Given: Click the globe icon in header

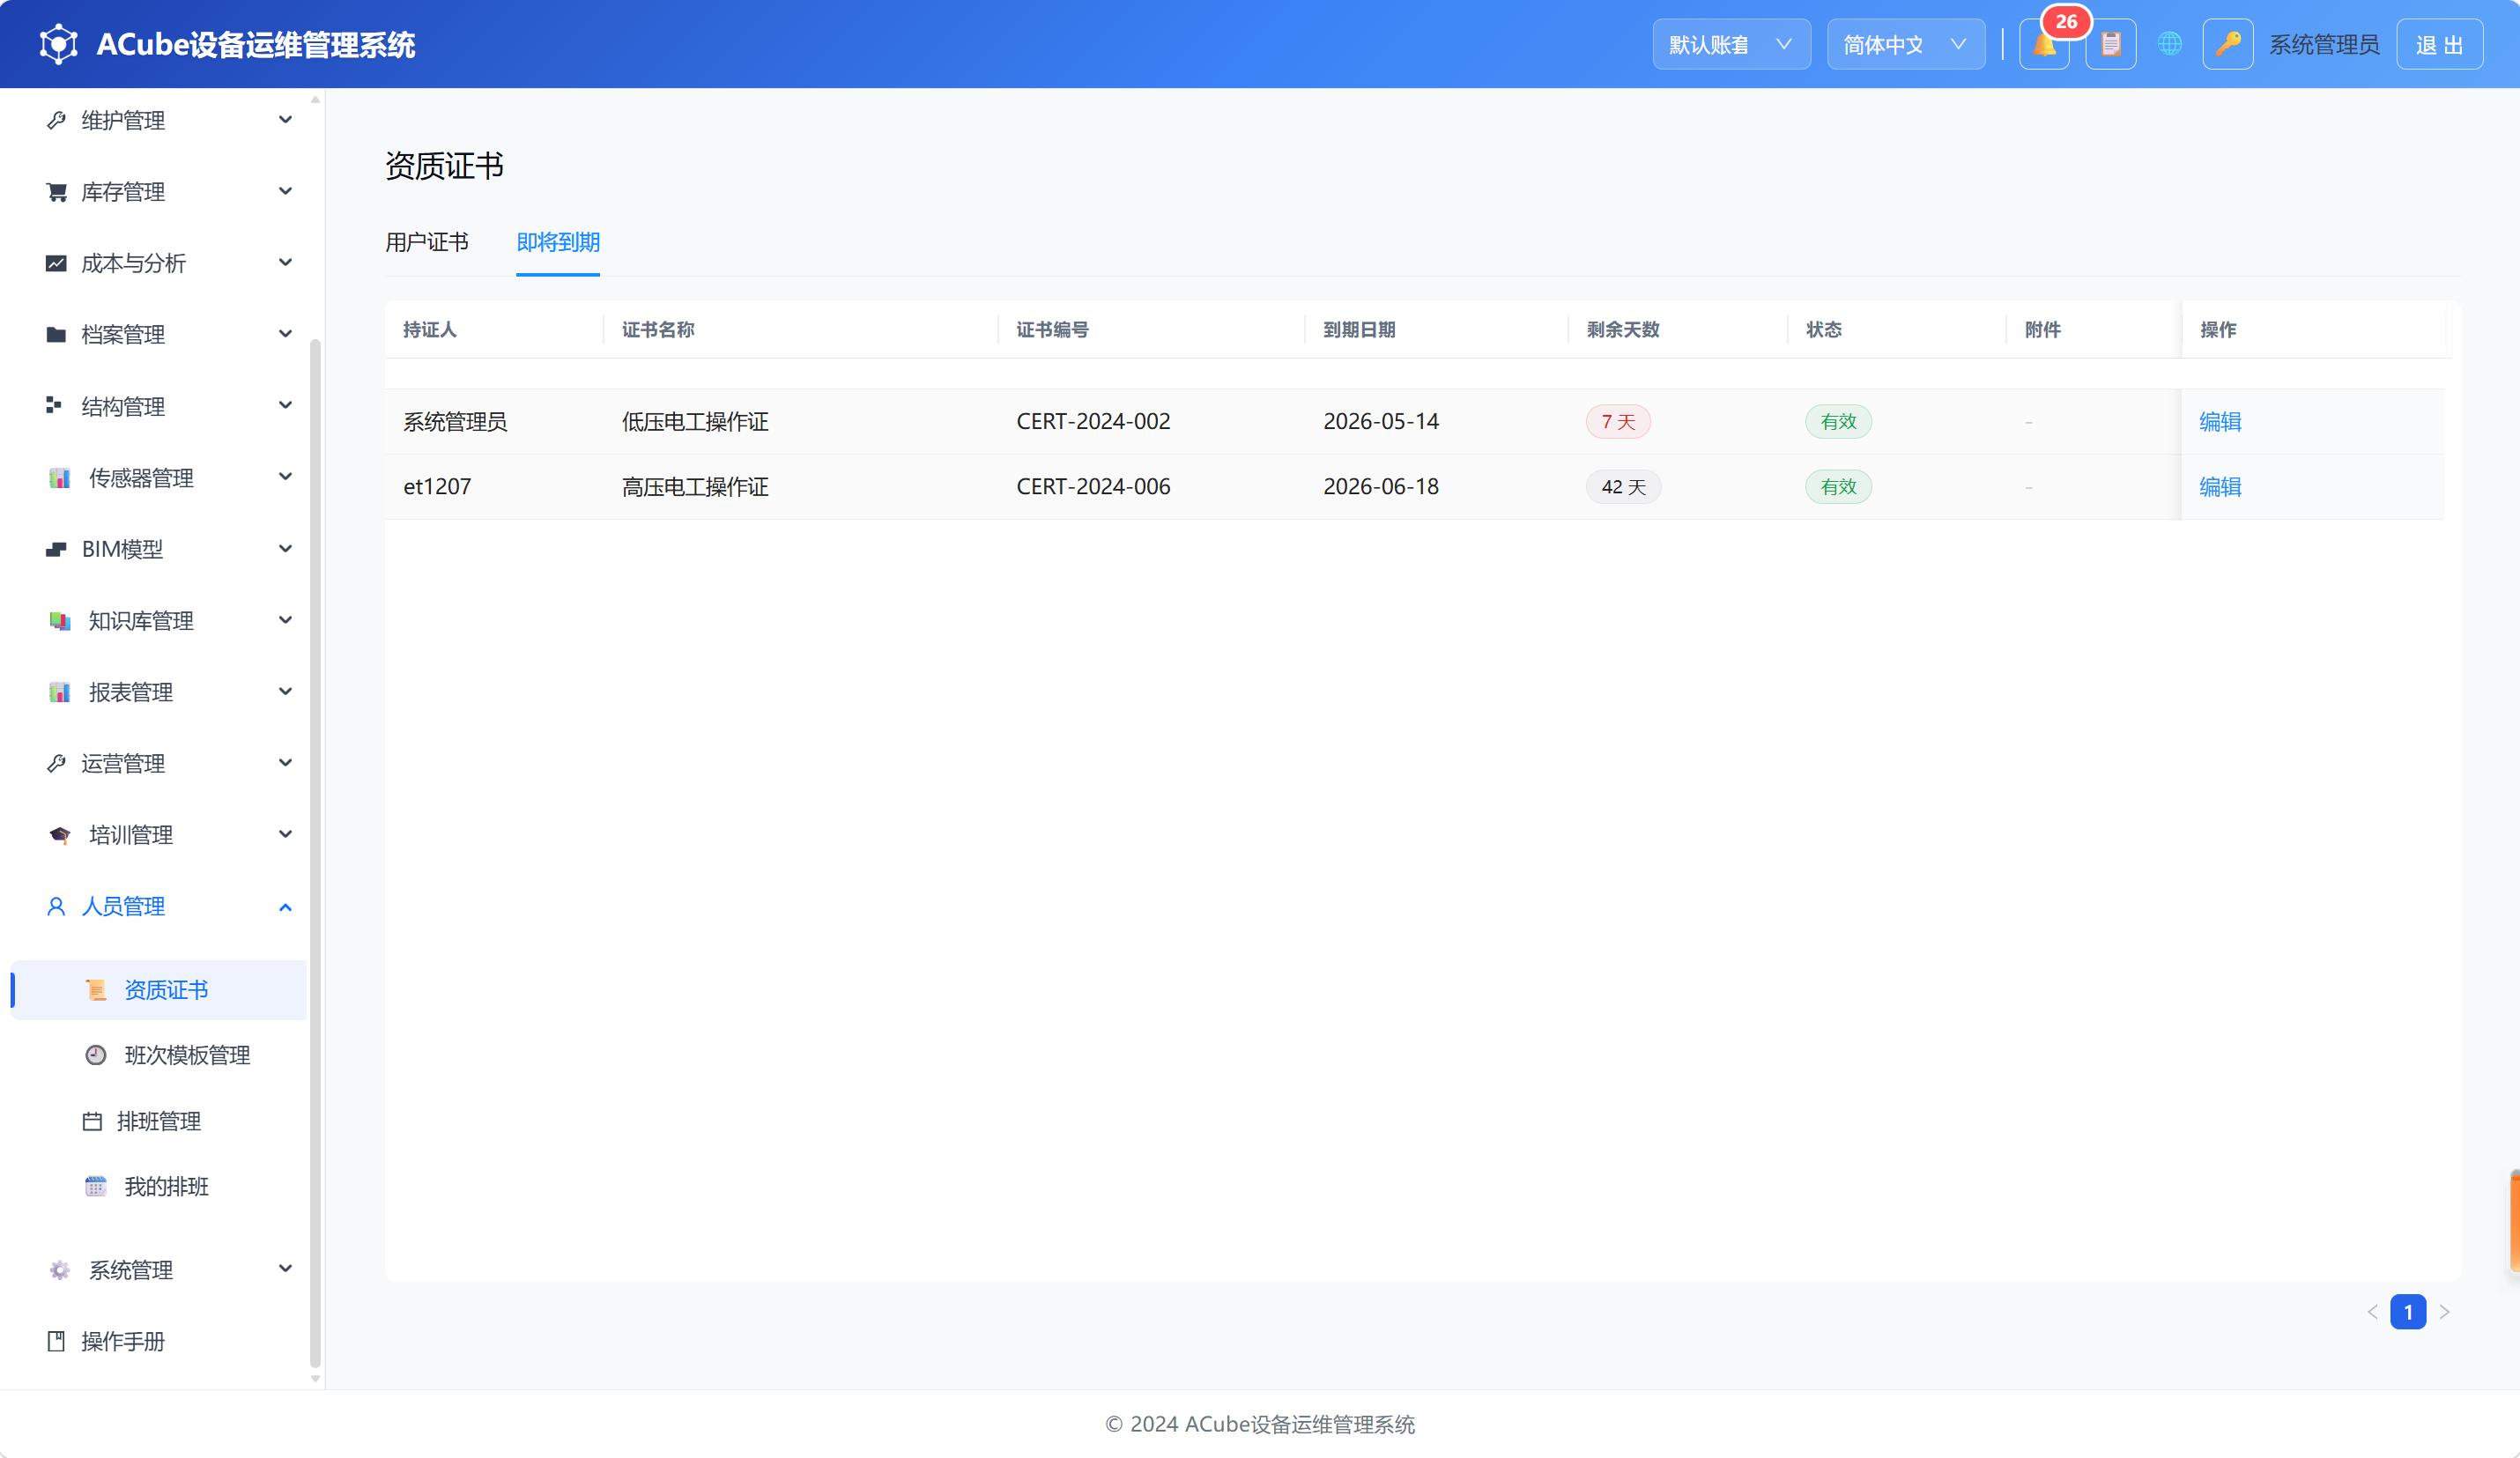Looking at the screenshot, I should (2169, 44).
